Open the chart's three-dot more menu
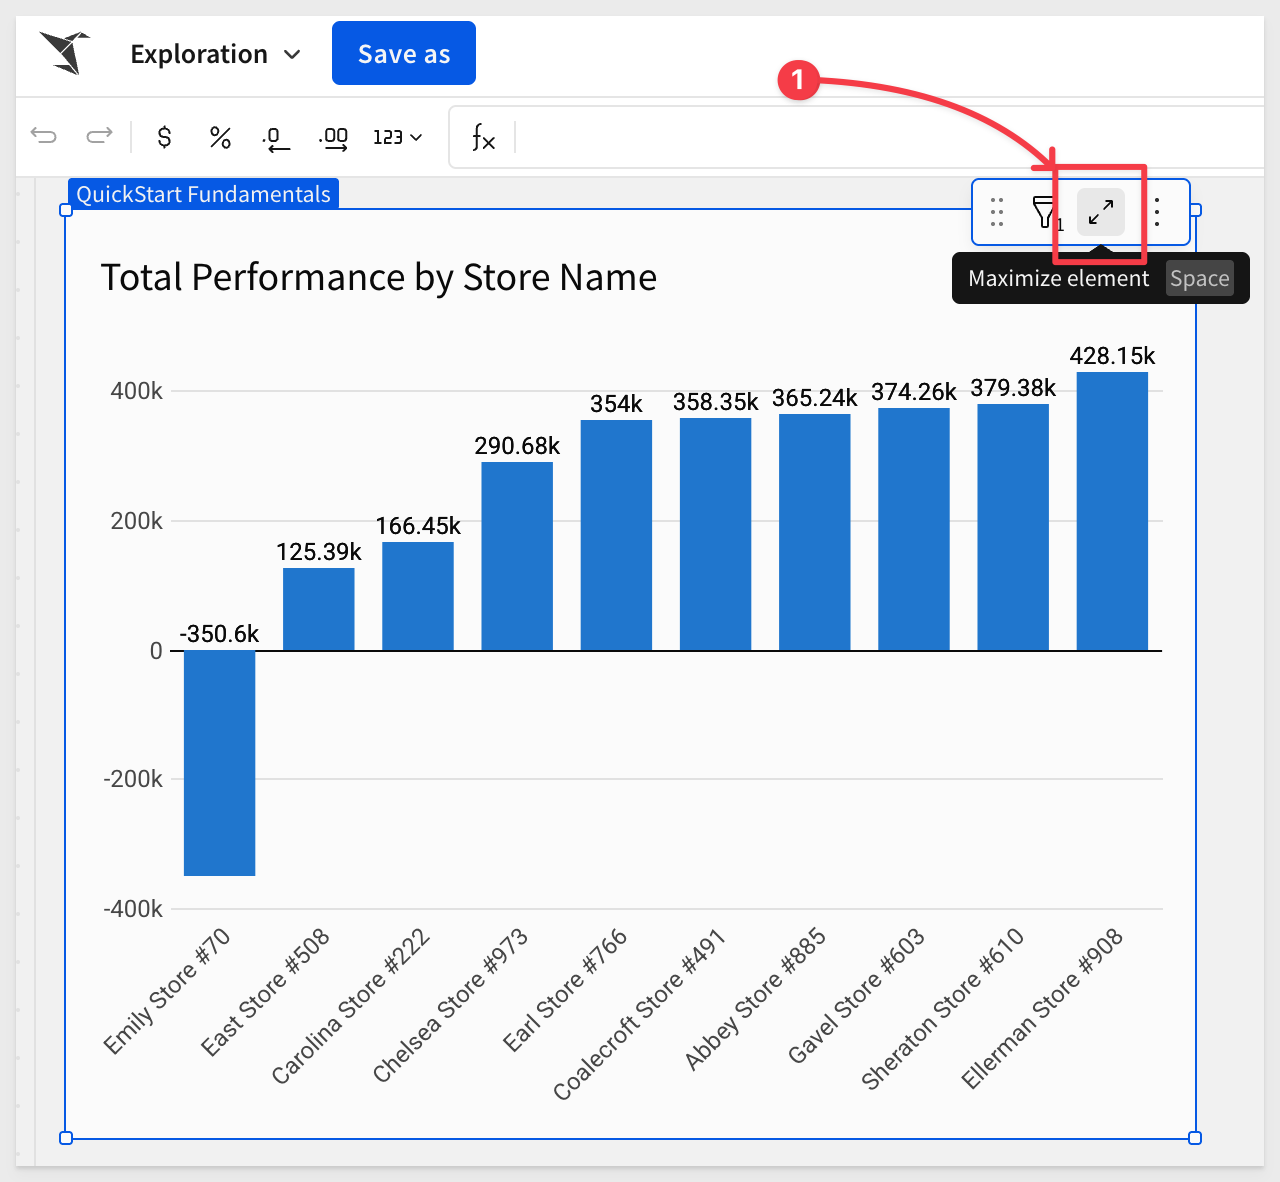The image size is (1280, 1182). coord(1157,212)
